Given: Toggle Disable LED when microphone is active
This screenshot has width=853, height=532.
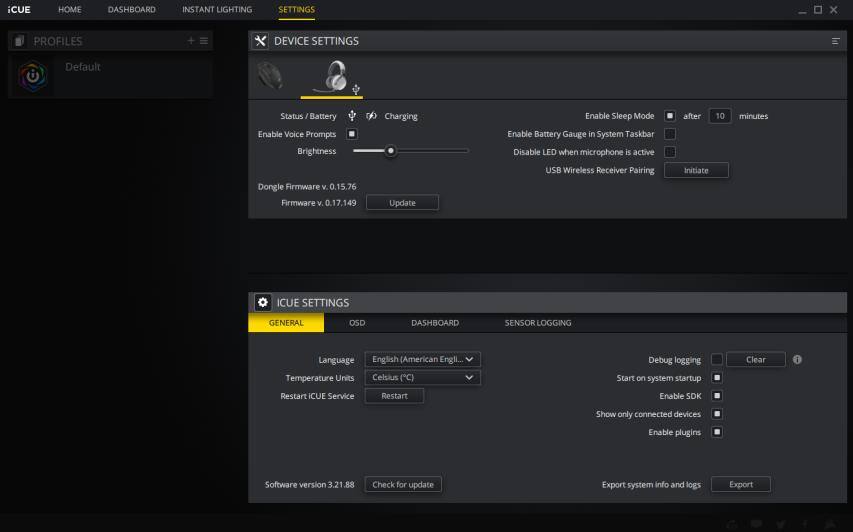Looking at the screenshot, I should tap(670, 152).
